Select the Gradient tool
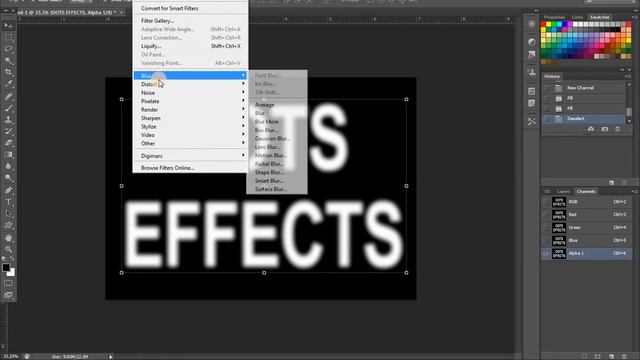The width and height of the screenshot is (640, 360). point(8,155)
